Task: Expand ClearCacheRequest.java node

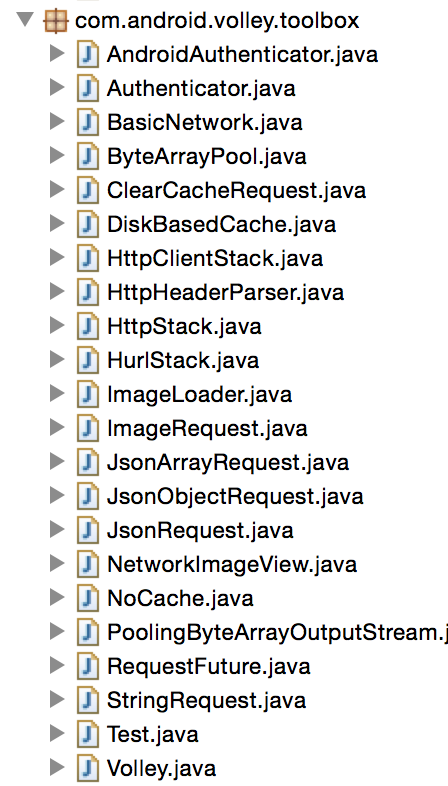Action: click(x=58, y=190)
